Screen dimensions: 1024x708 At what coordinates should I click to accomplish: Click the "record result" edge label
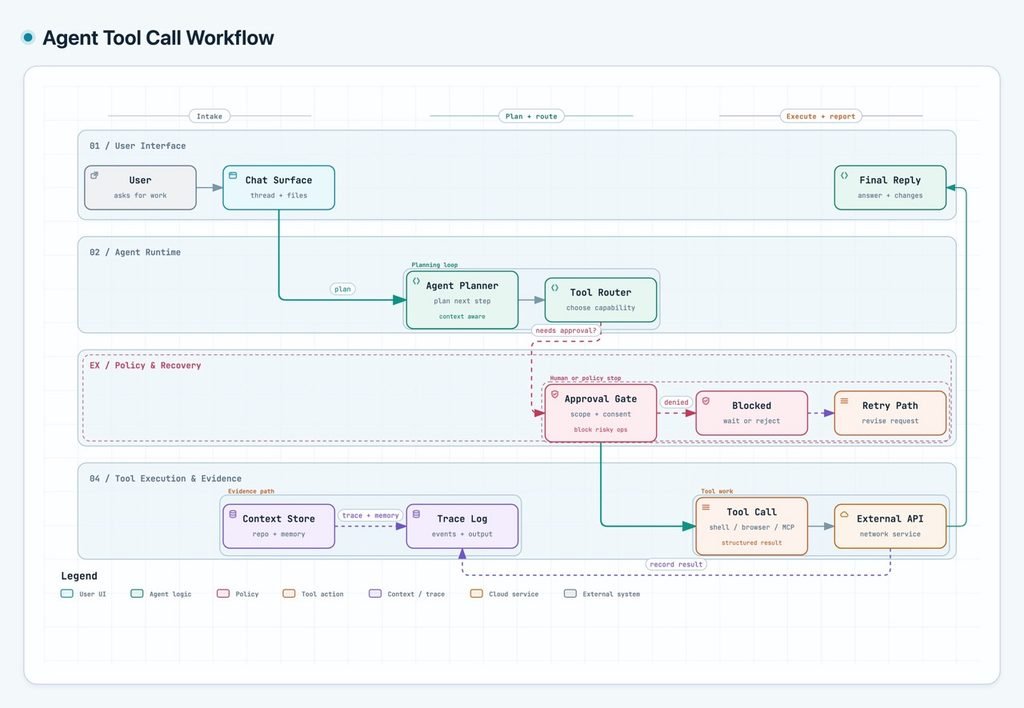[676, 564]
